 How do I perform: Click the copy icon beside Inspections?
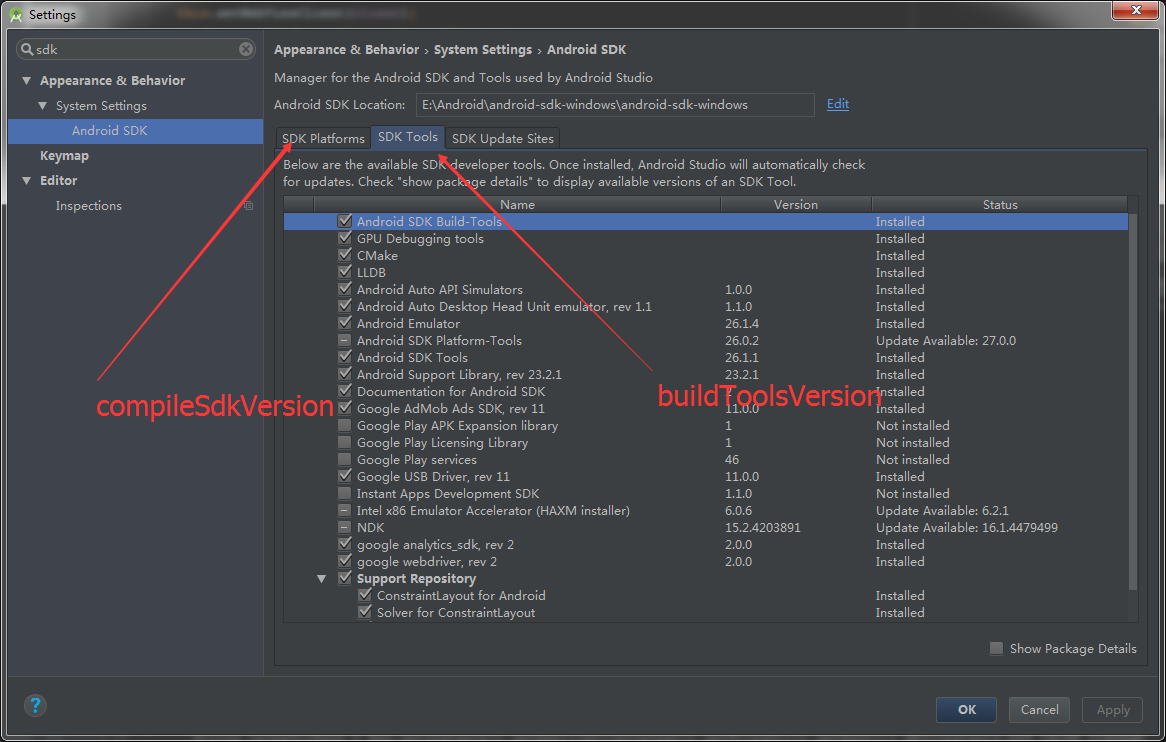[249, 206]
